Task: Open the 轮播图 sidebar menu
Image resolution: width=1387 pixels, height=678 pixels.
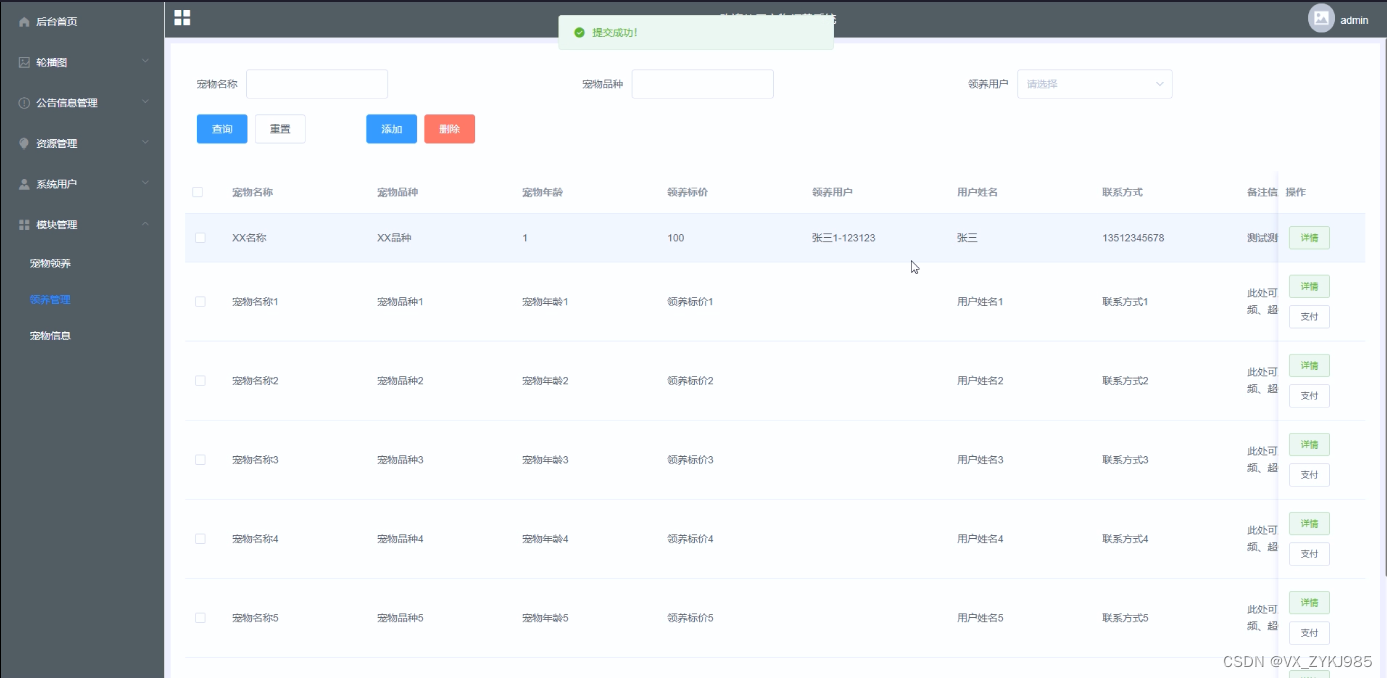Action: (x=82, y=62)
